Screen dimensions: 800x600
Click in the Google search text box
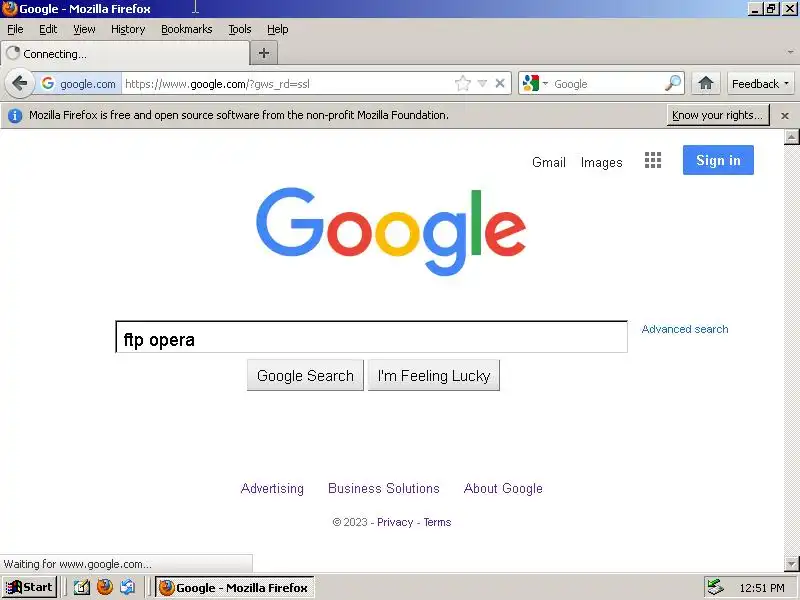point(371,337)
